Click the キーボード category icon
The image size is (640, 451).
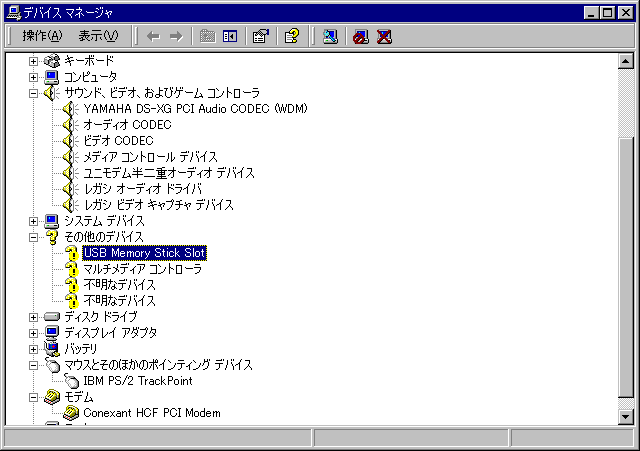coord(52,61)
